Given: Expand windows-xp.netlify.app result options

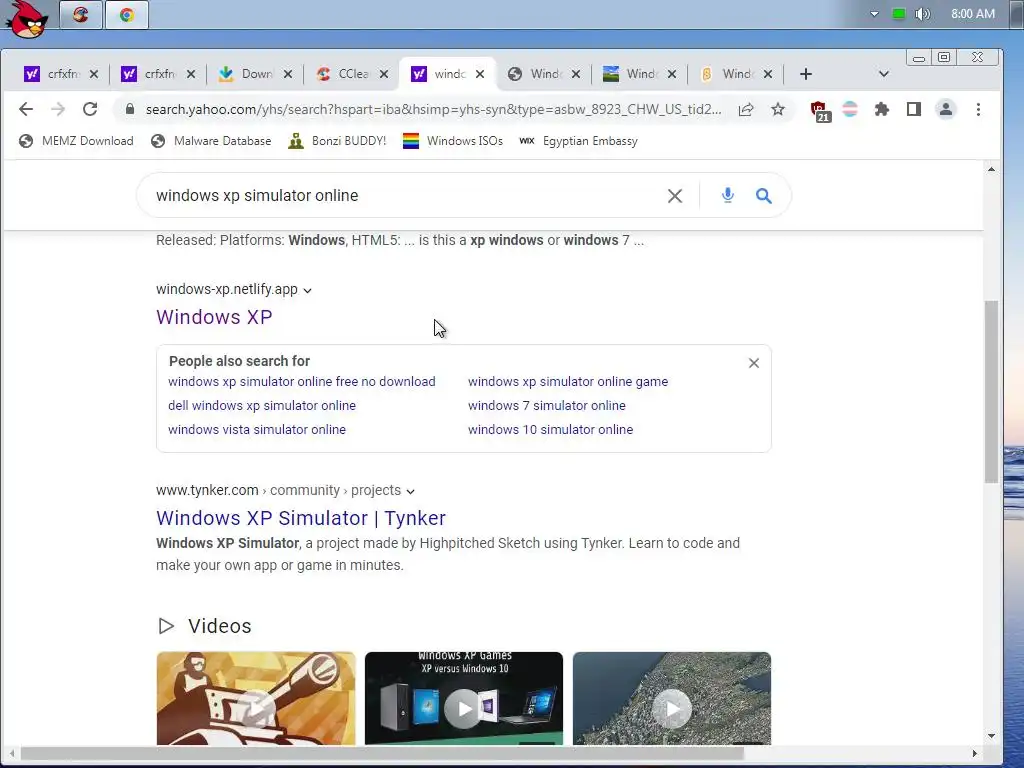Looking at the screenshot, I should (x=308, y=291).
